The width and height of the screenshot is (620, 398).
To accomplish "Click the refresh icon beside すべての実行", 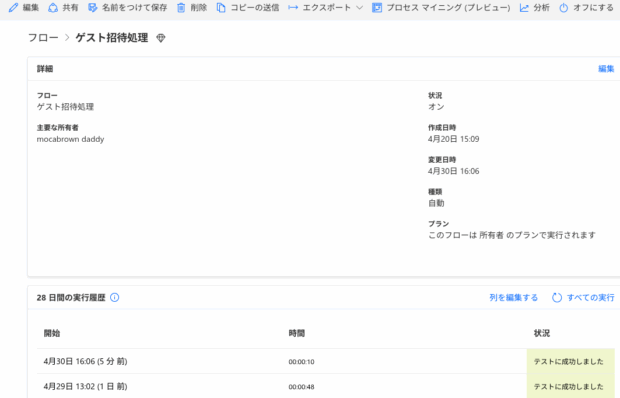I will tap(557, 298).
